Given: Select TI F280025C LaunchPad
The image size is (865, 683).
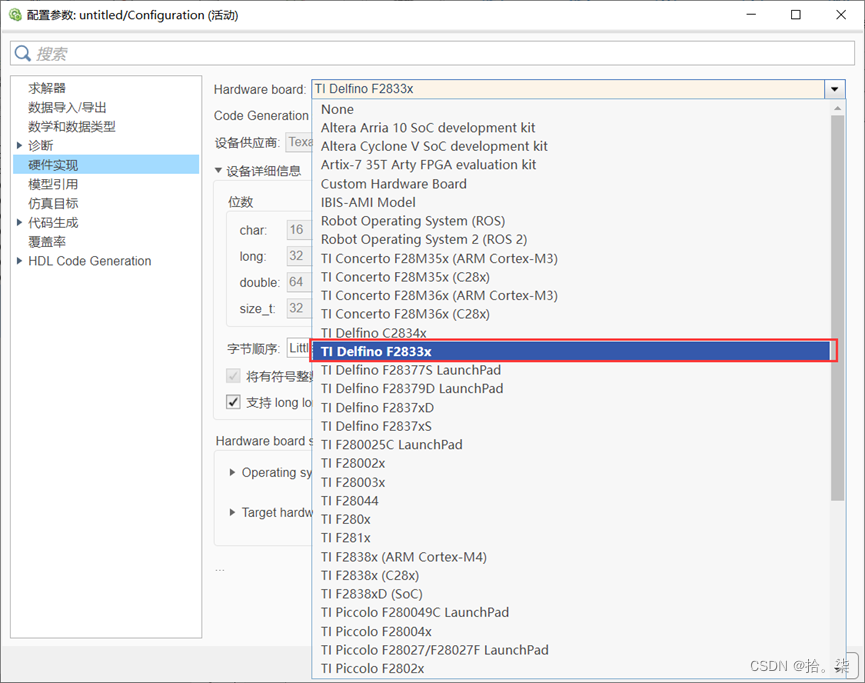Looking at the screenshot, I should [x=572, y=445].
